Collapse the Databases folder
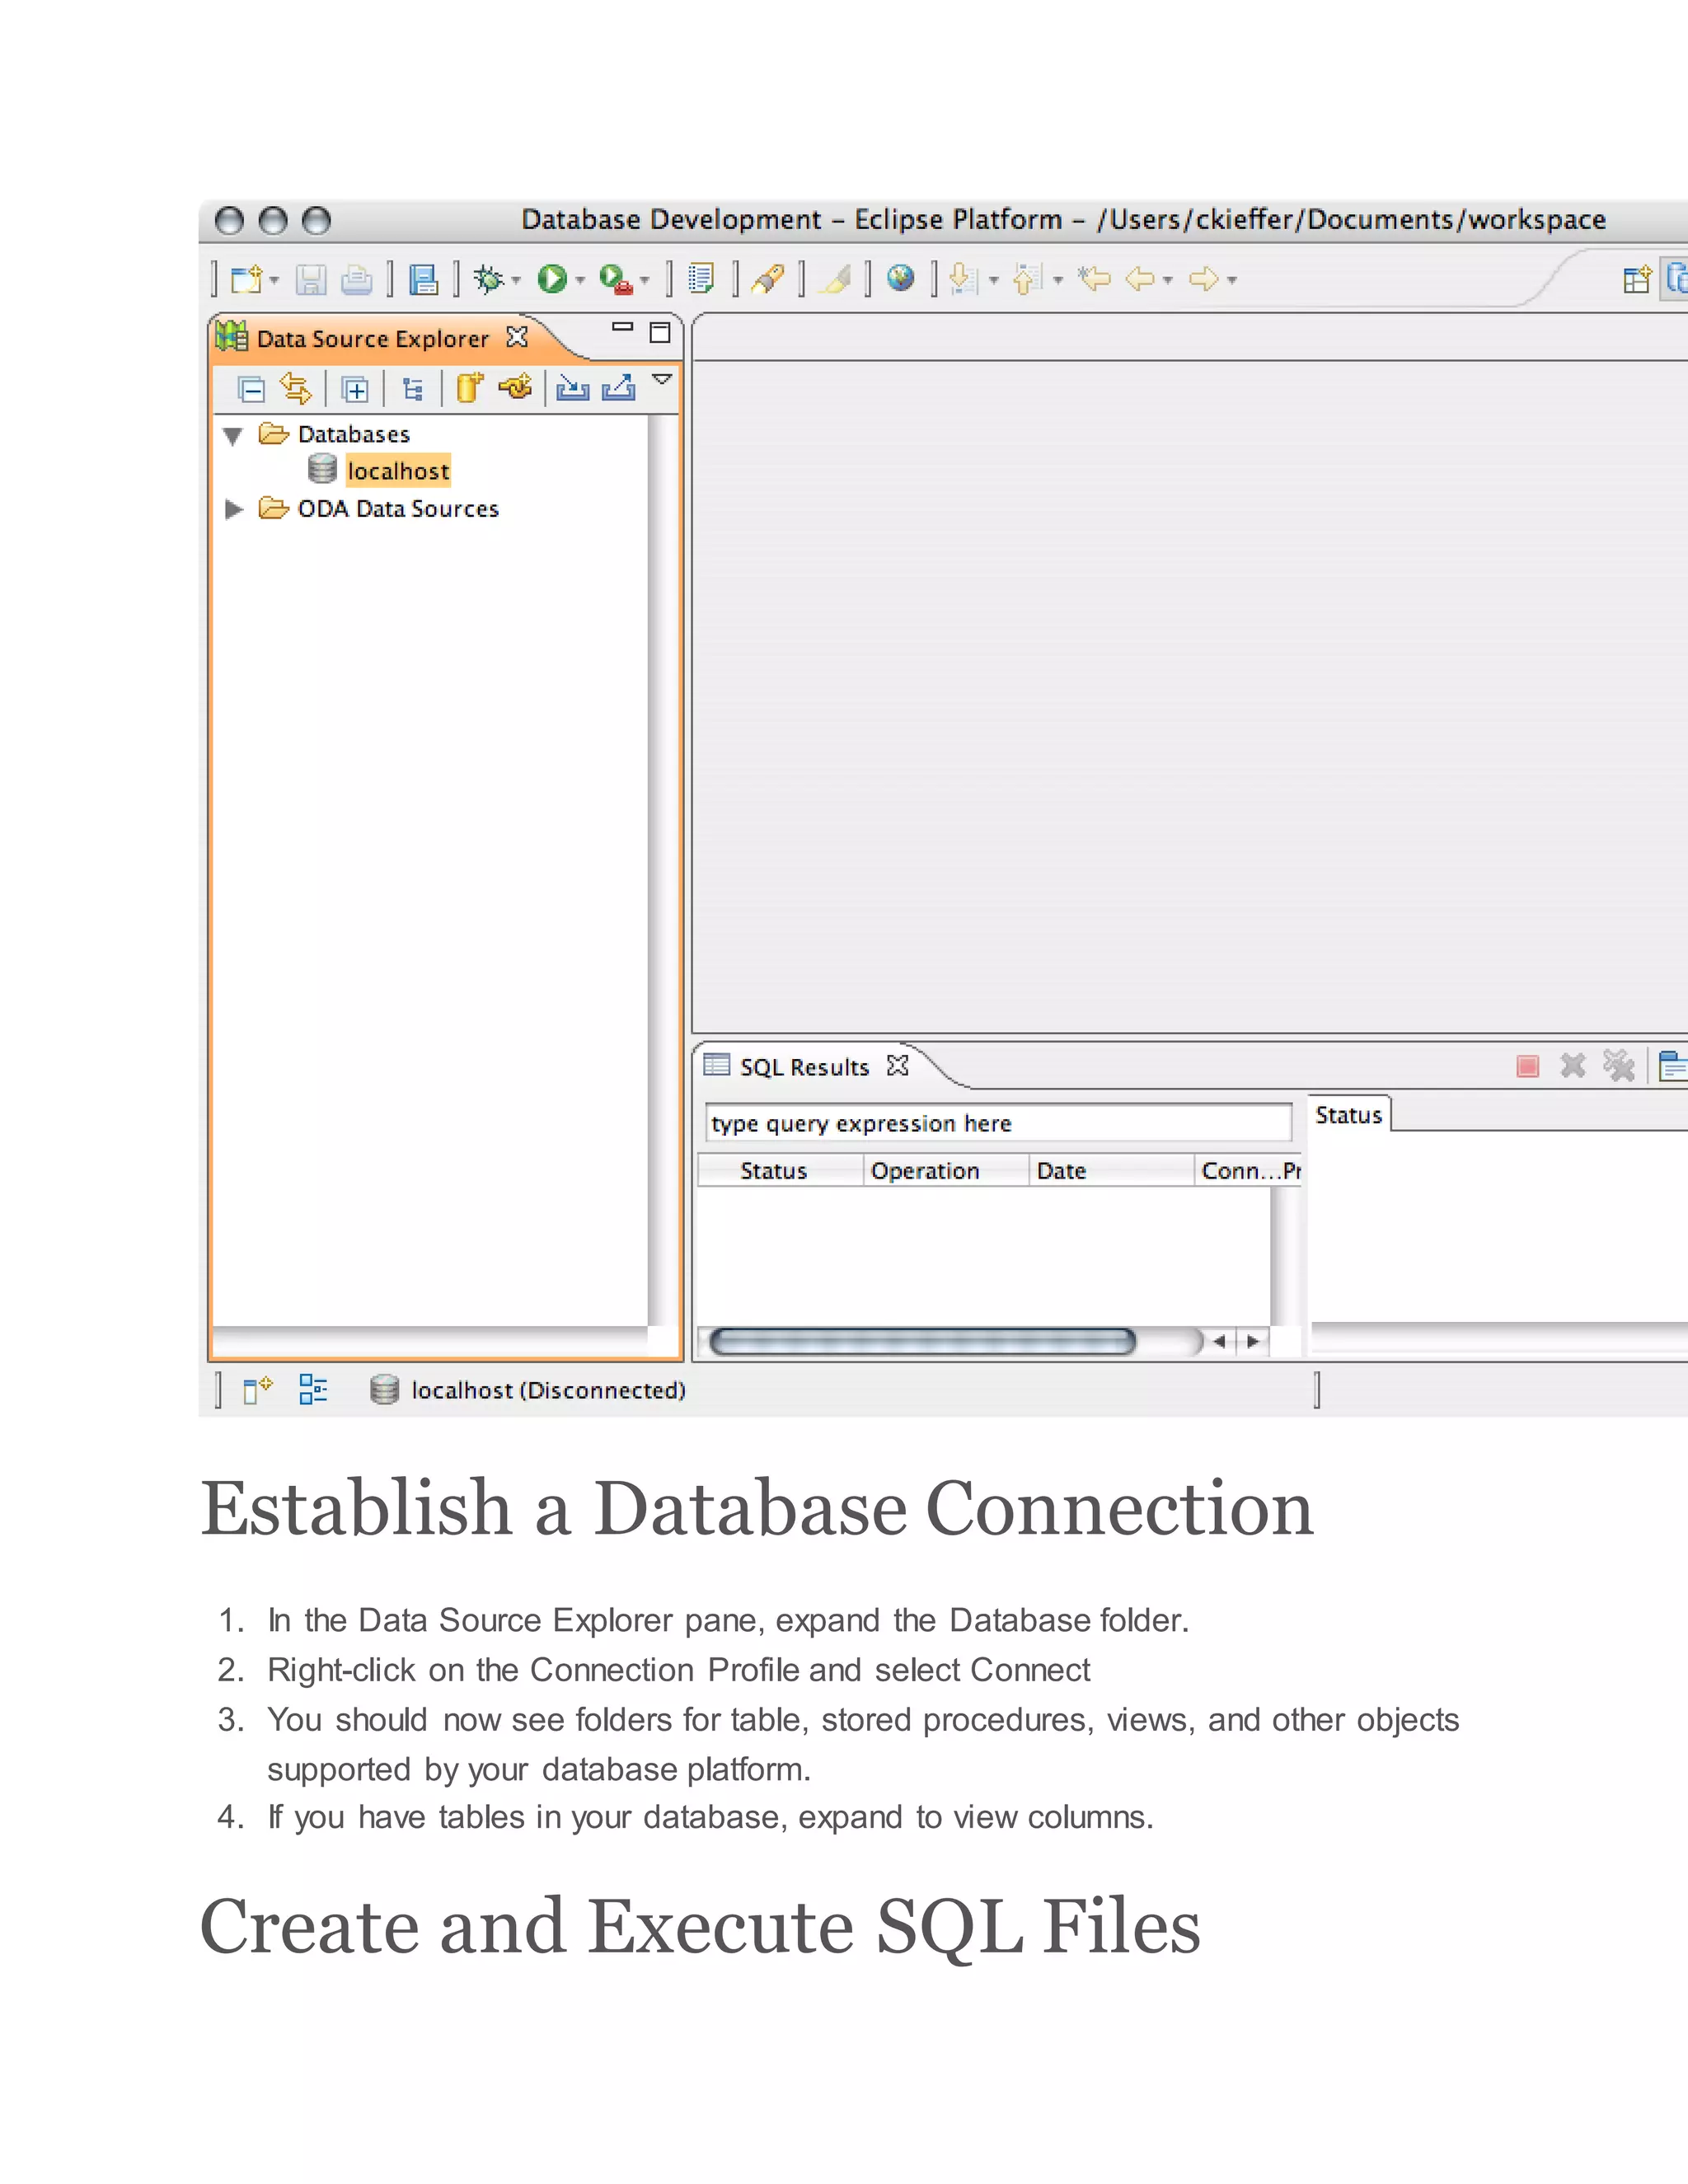This screenshot has height=2184, width=1688. click(x=233, y=436)
